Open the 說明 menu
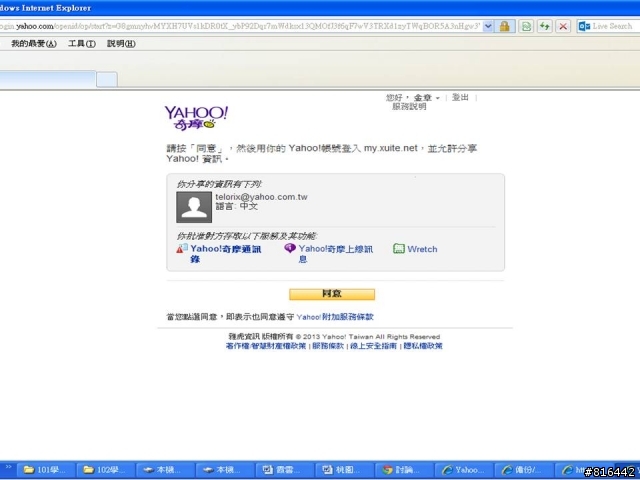This screenshot has width=640, height=480. (121, 44)
